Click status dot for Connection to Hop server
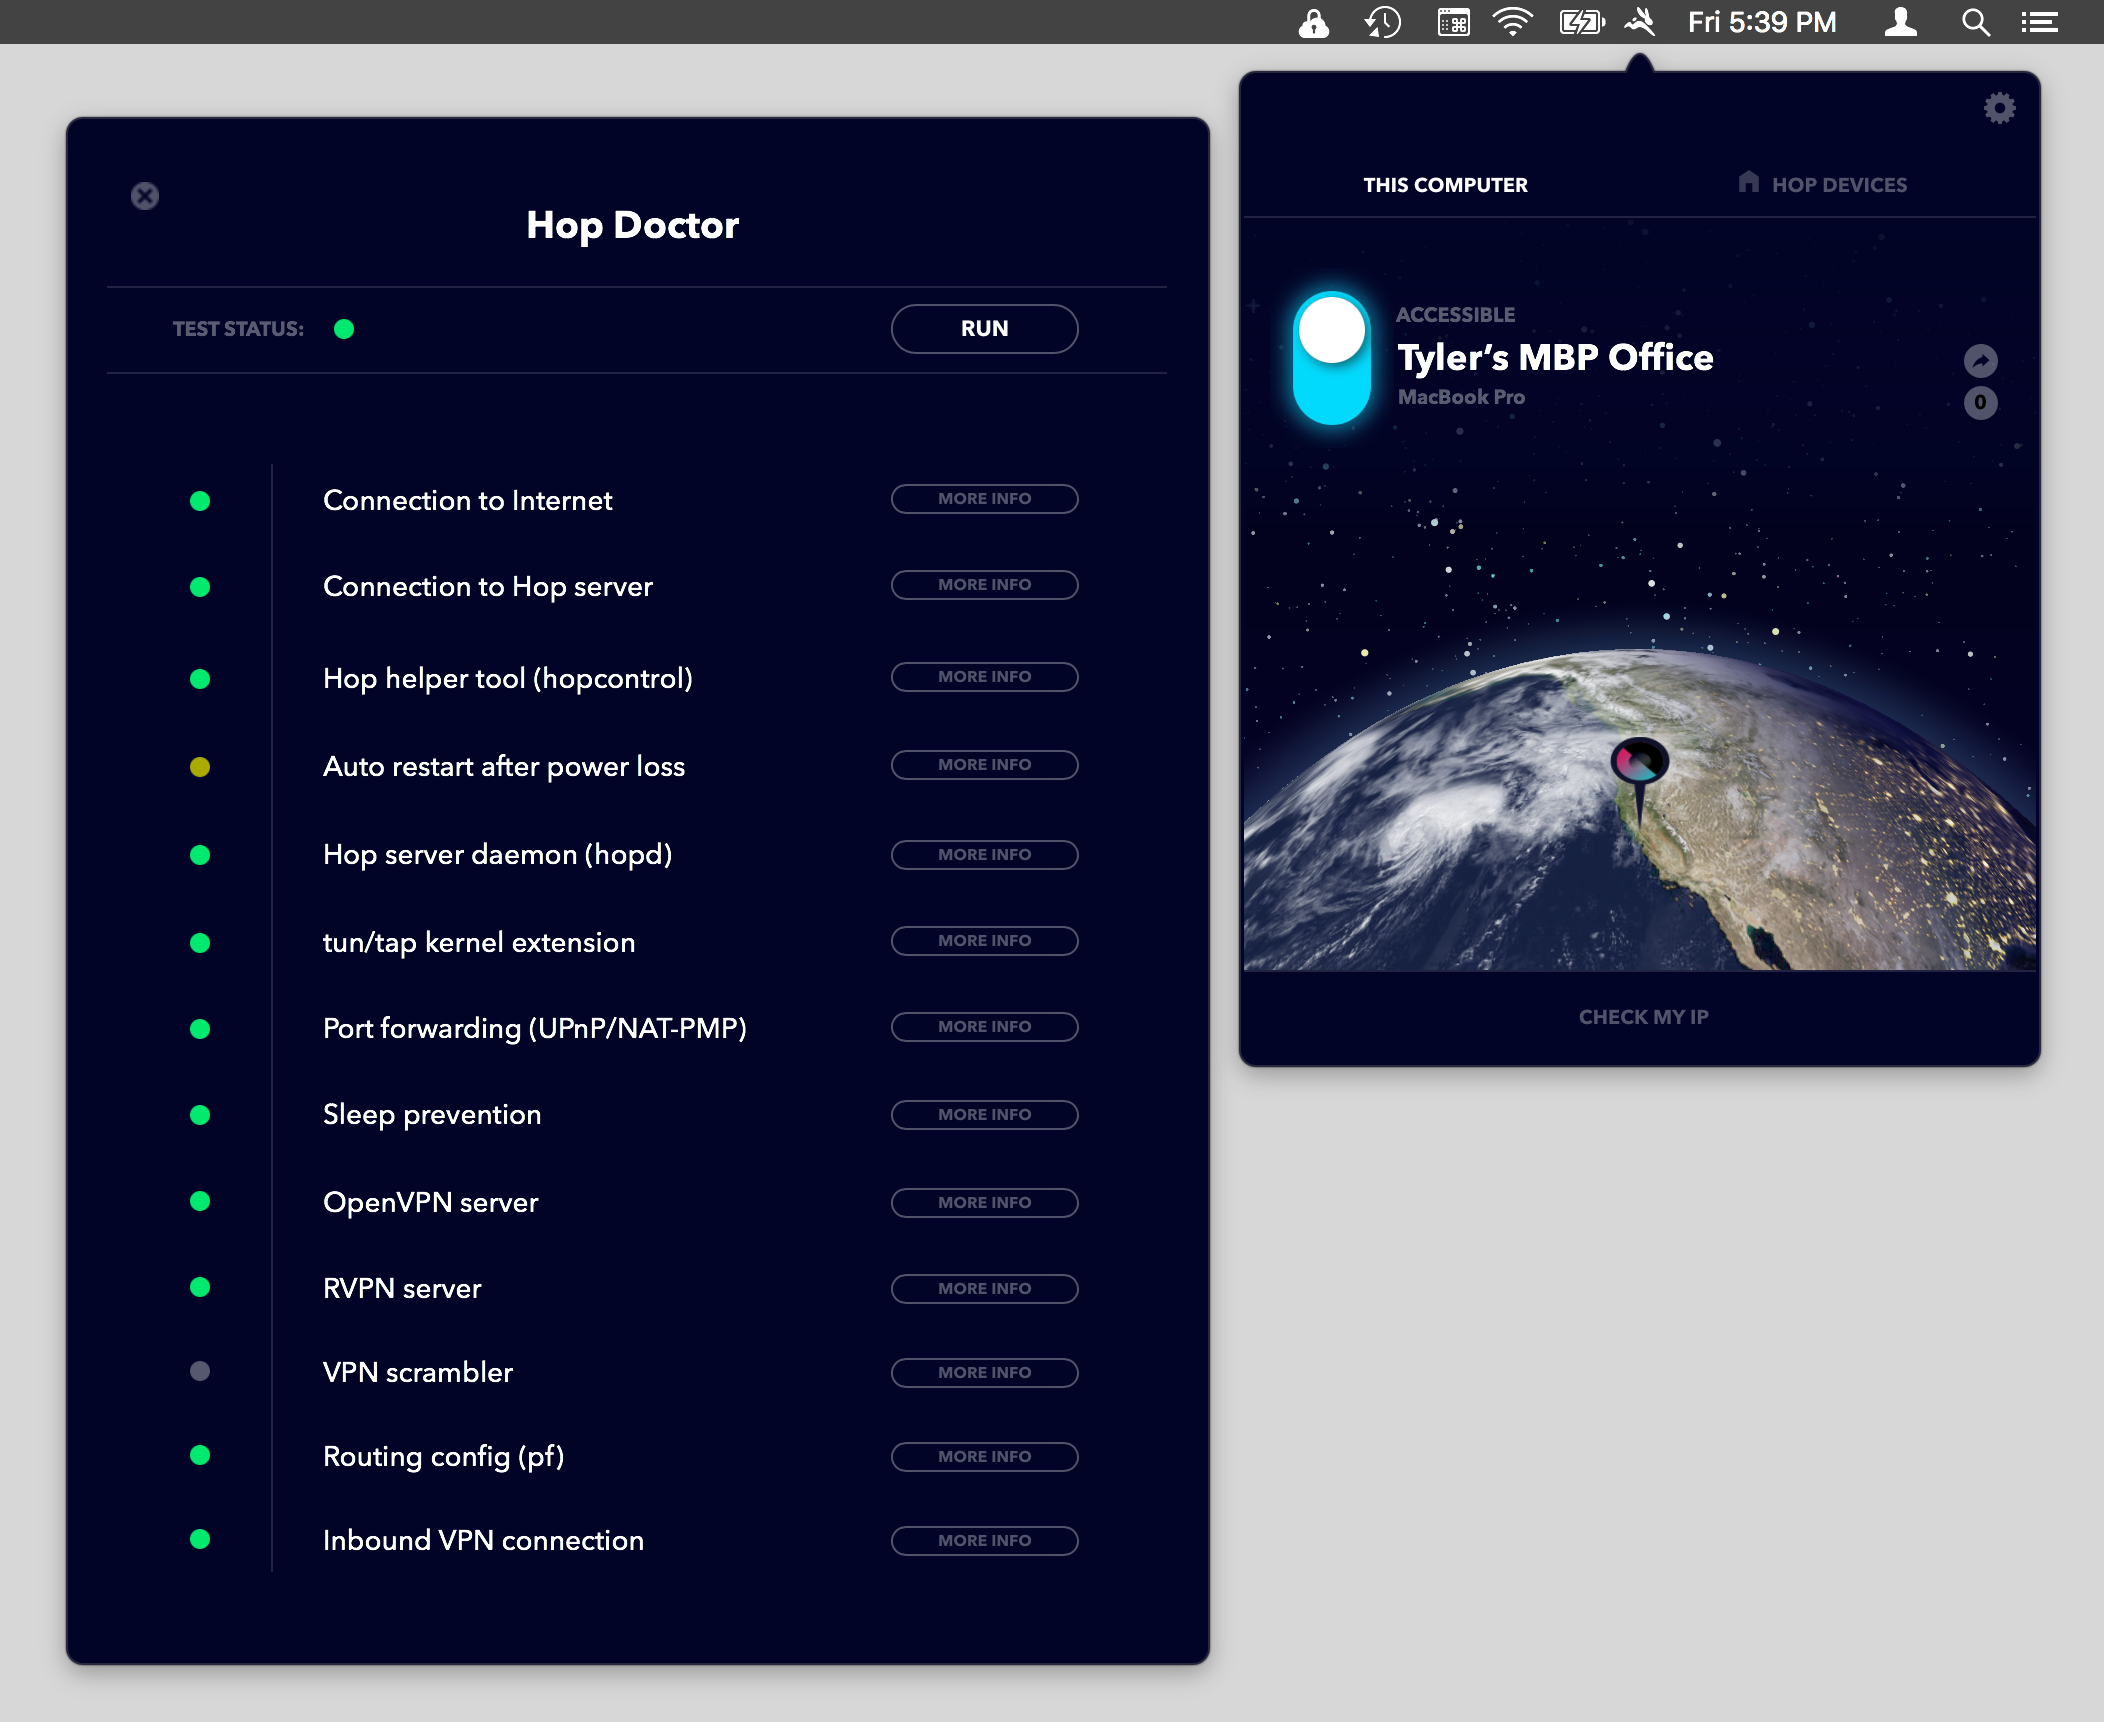This screenshot has width=2104, height=1722. point(200,587)
